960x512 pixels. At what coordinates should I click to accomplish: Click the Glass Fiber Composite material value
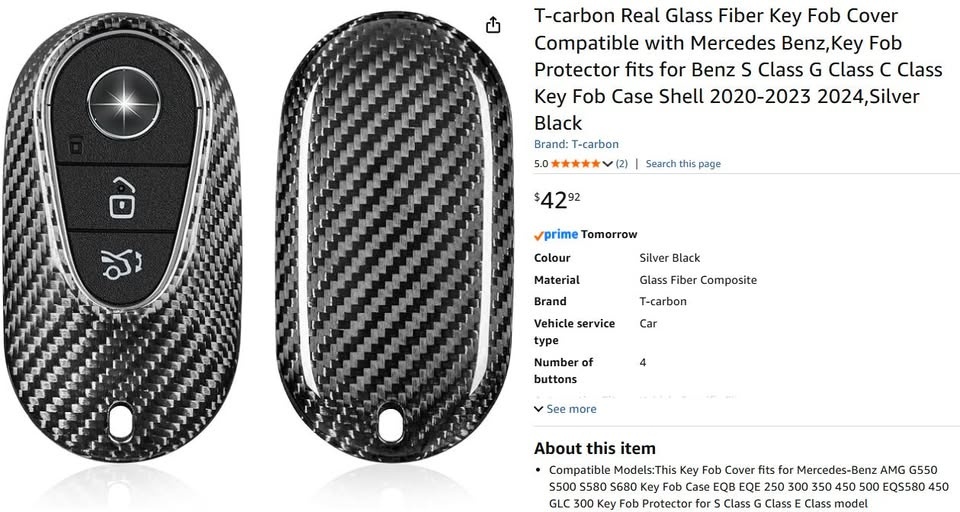[x=698, y=280]
